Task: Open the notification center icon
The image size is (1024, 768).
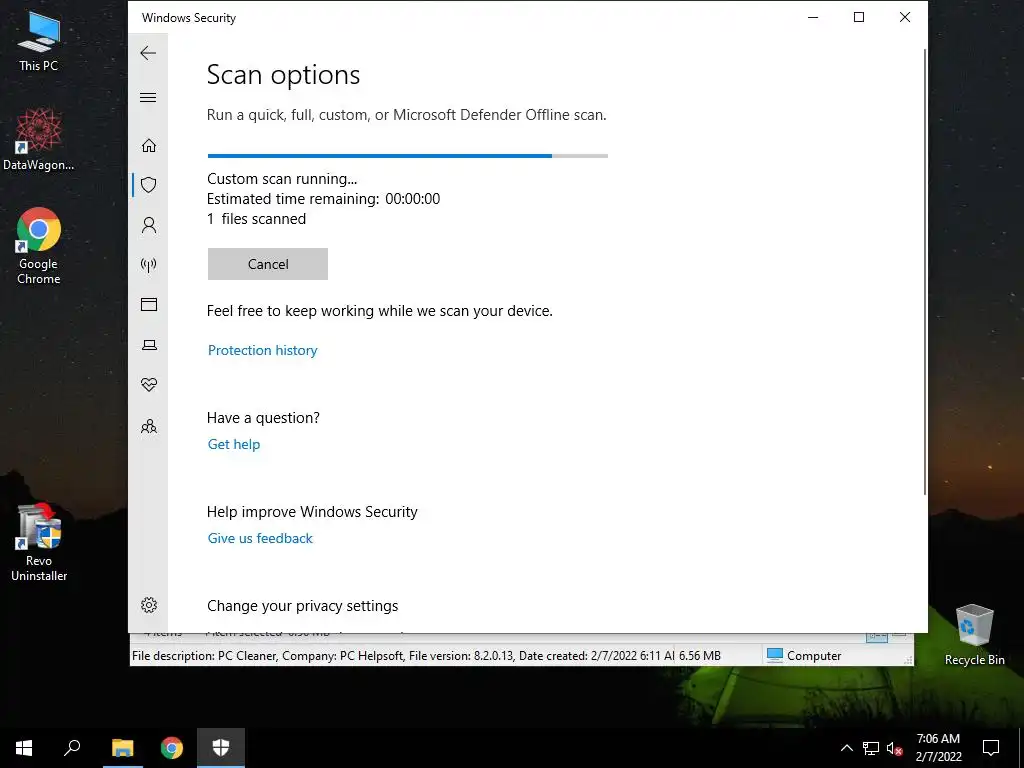Action: pos(991,748)
